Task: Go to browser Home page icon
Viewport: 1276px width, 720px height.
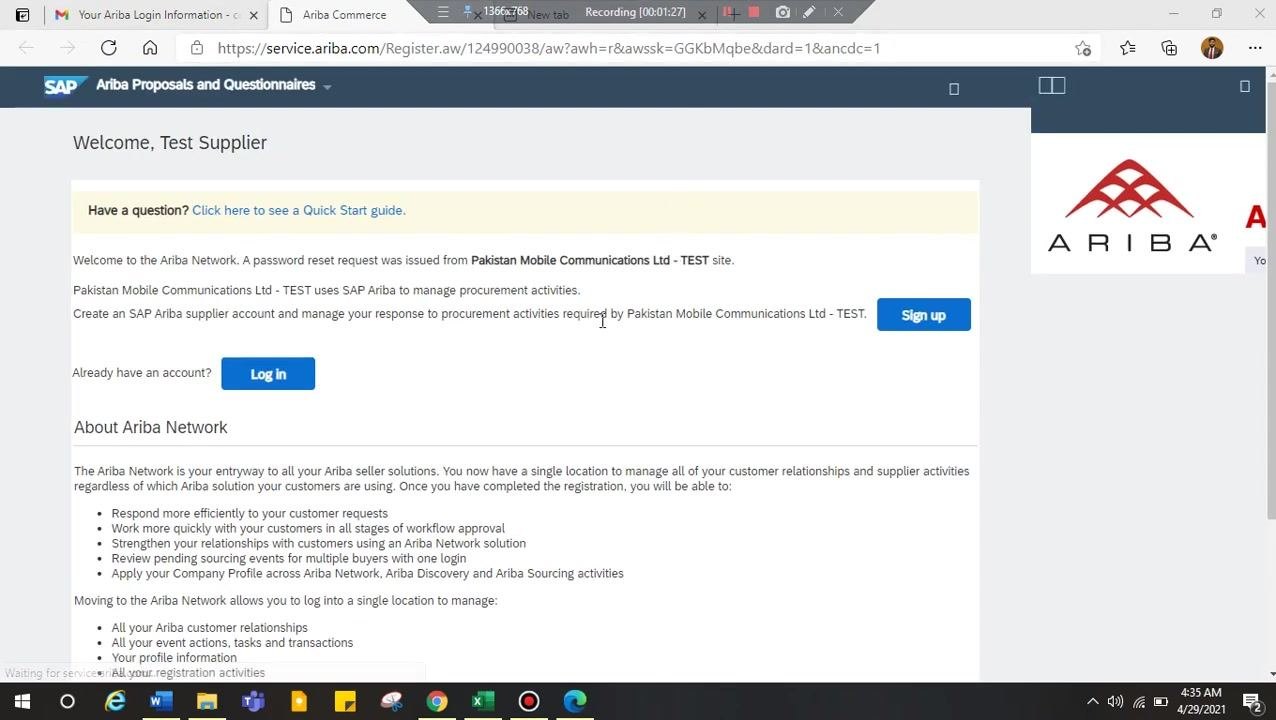Action: tap(150, 48)
